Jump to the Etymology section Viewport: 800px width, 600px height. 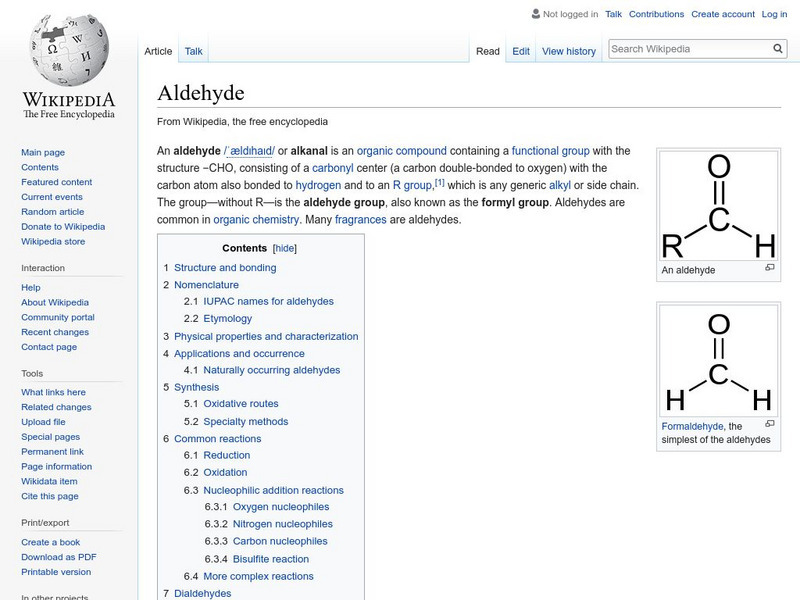(x=228, y=318)
